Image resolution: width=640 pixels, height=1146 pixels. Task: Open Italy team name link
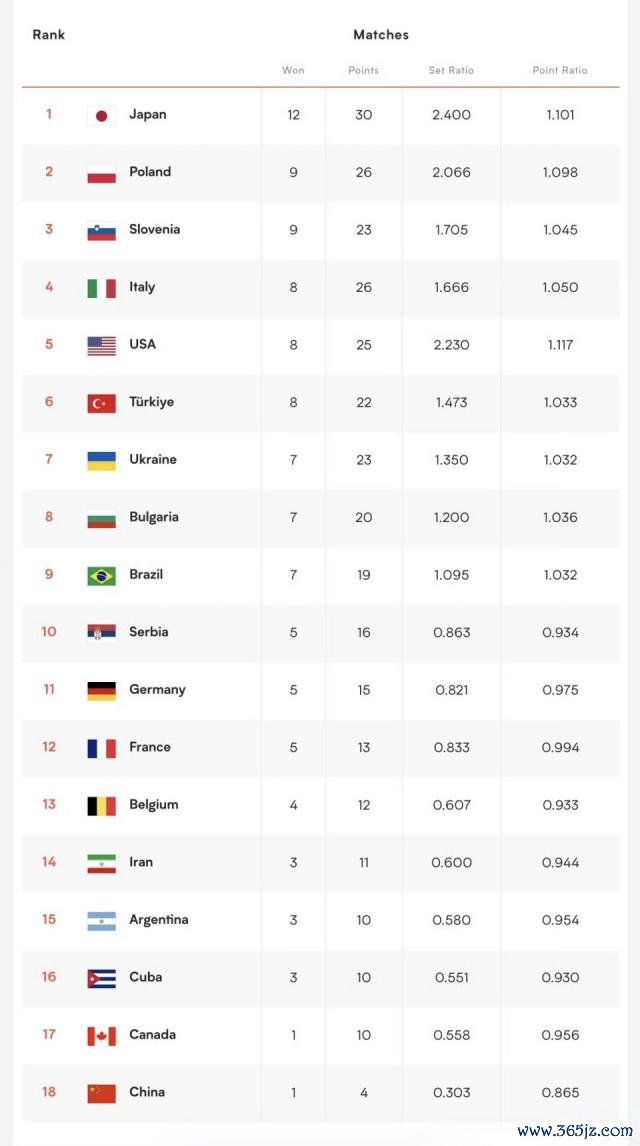[142, 286]
